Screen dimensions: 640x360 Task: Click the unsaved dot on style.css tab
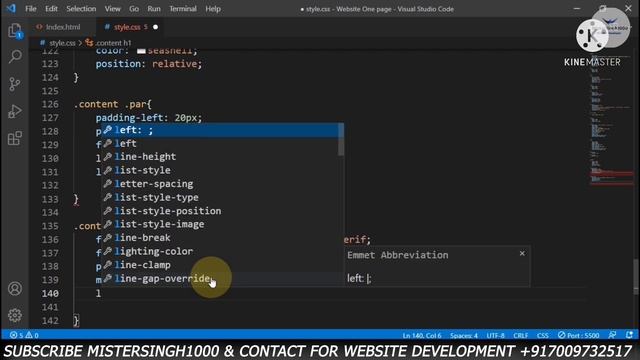(156, 27)
